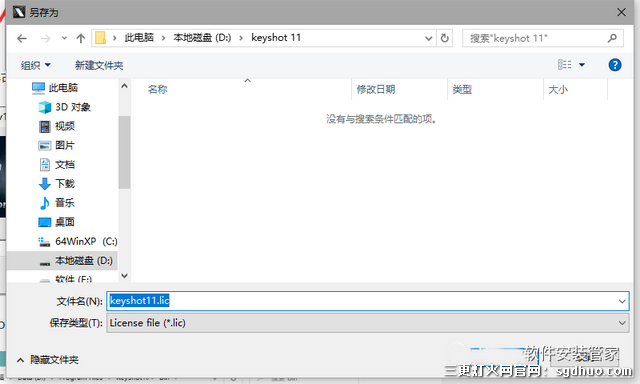The height and width of the screenshot is (384, 640).
Task: Click keyshot 11 breadcrumb segment
Action: [x=276, y=38]
